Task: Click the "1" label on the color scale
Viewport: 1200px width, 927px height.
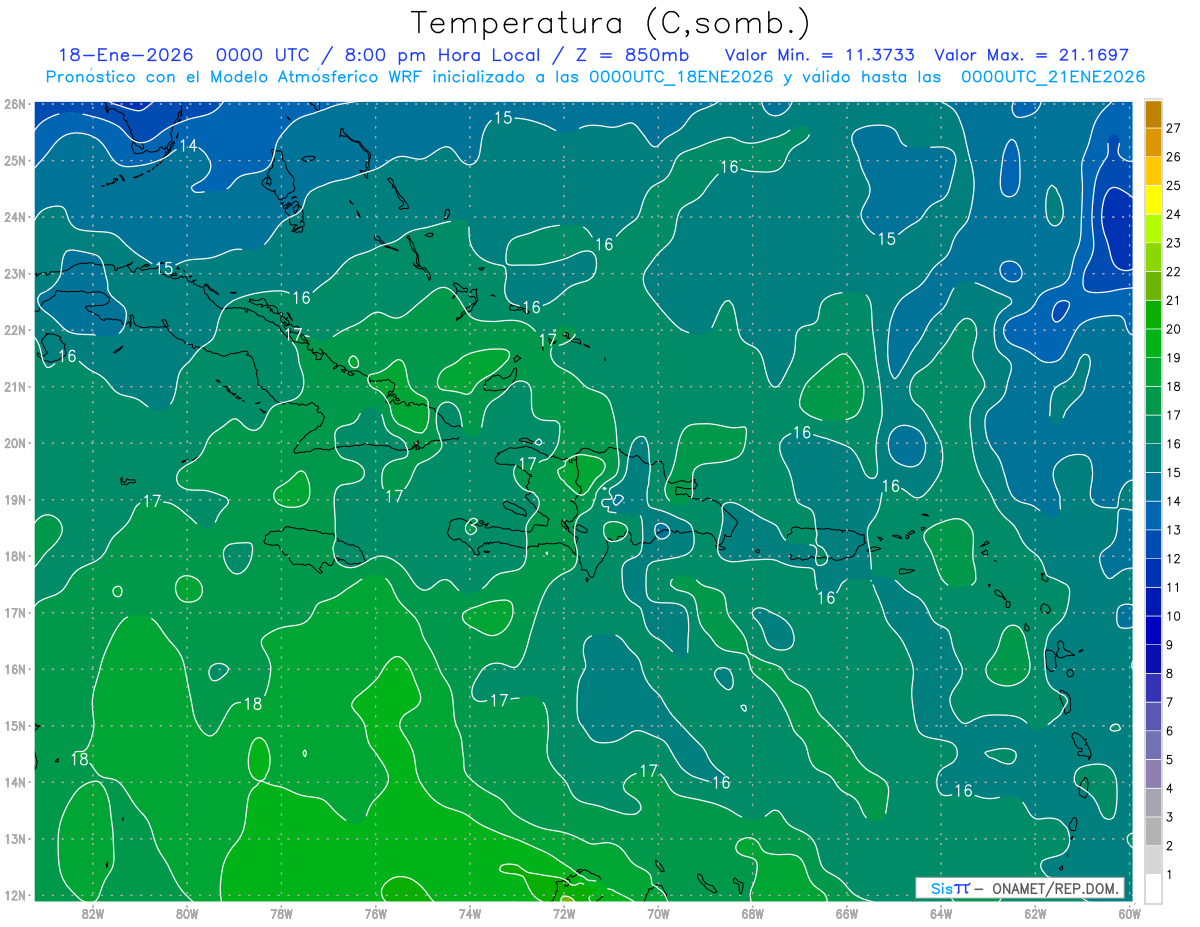Action: point(1169,875)
